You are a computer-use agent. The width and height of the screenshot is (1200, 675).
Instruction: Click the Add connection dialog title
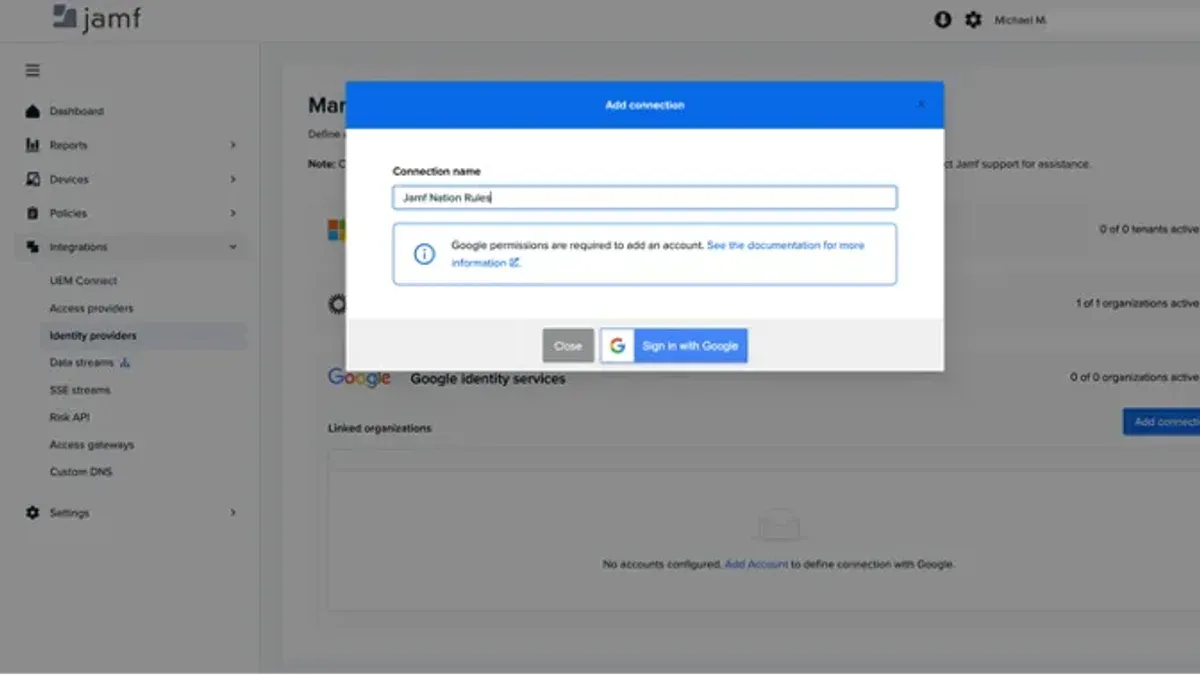(645, 105)
